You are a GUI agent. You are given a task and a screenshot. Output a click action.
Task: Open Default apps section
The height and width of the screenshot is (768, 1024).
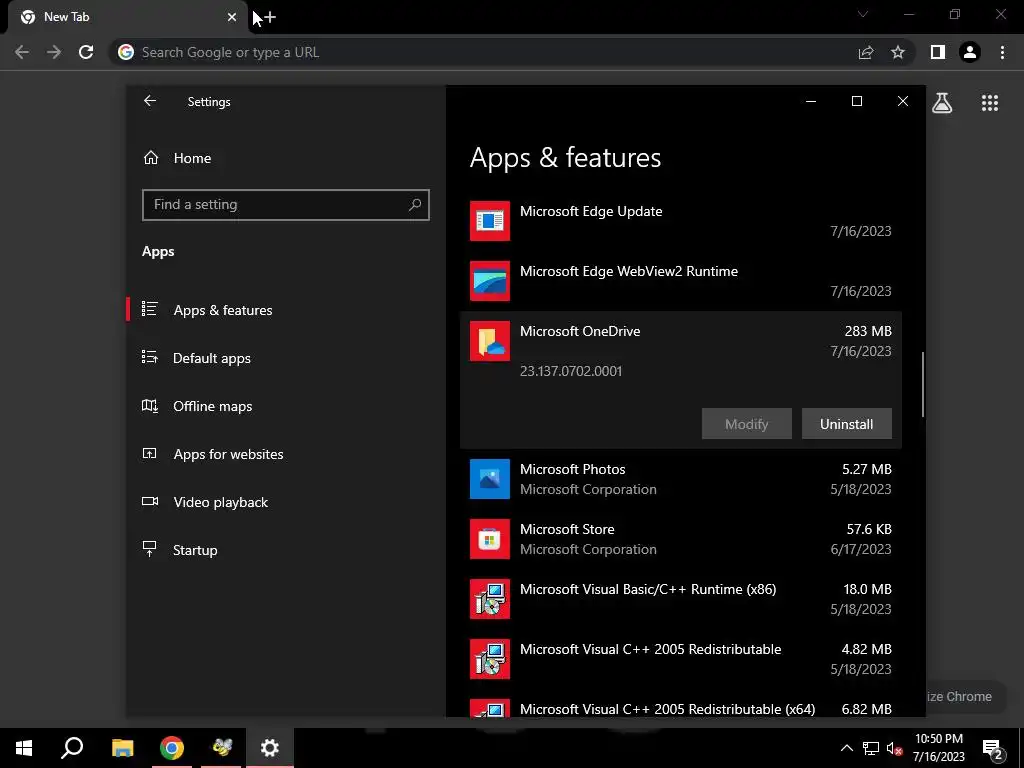coord(212,358)
